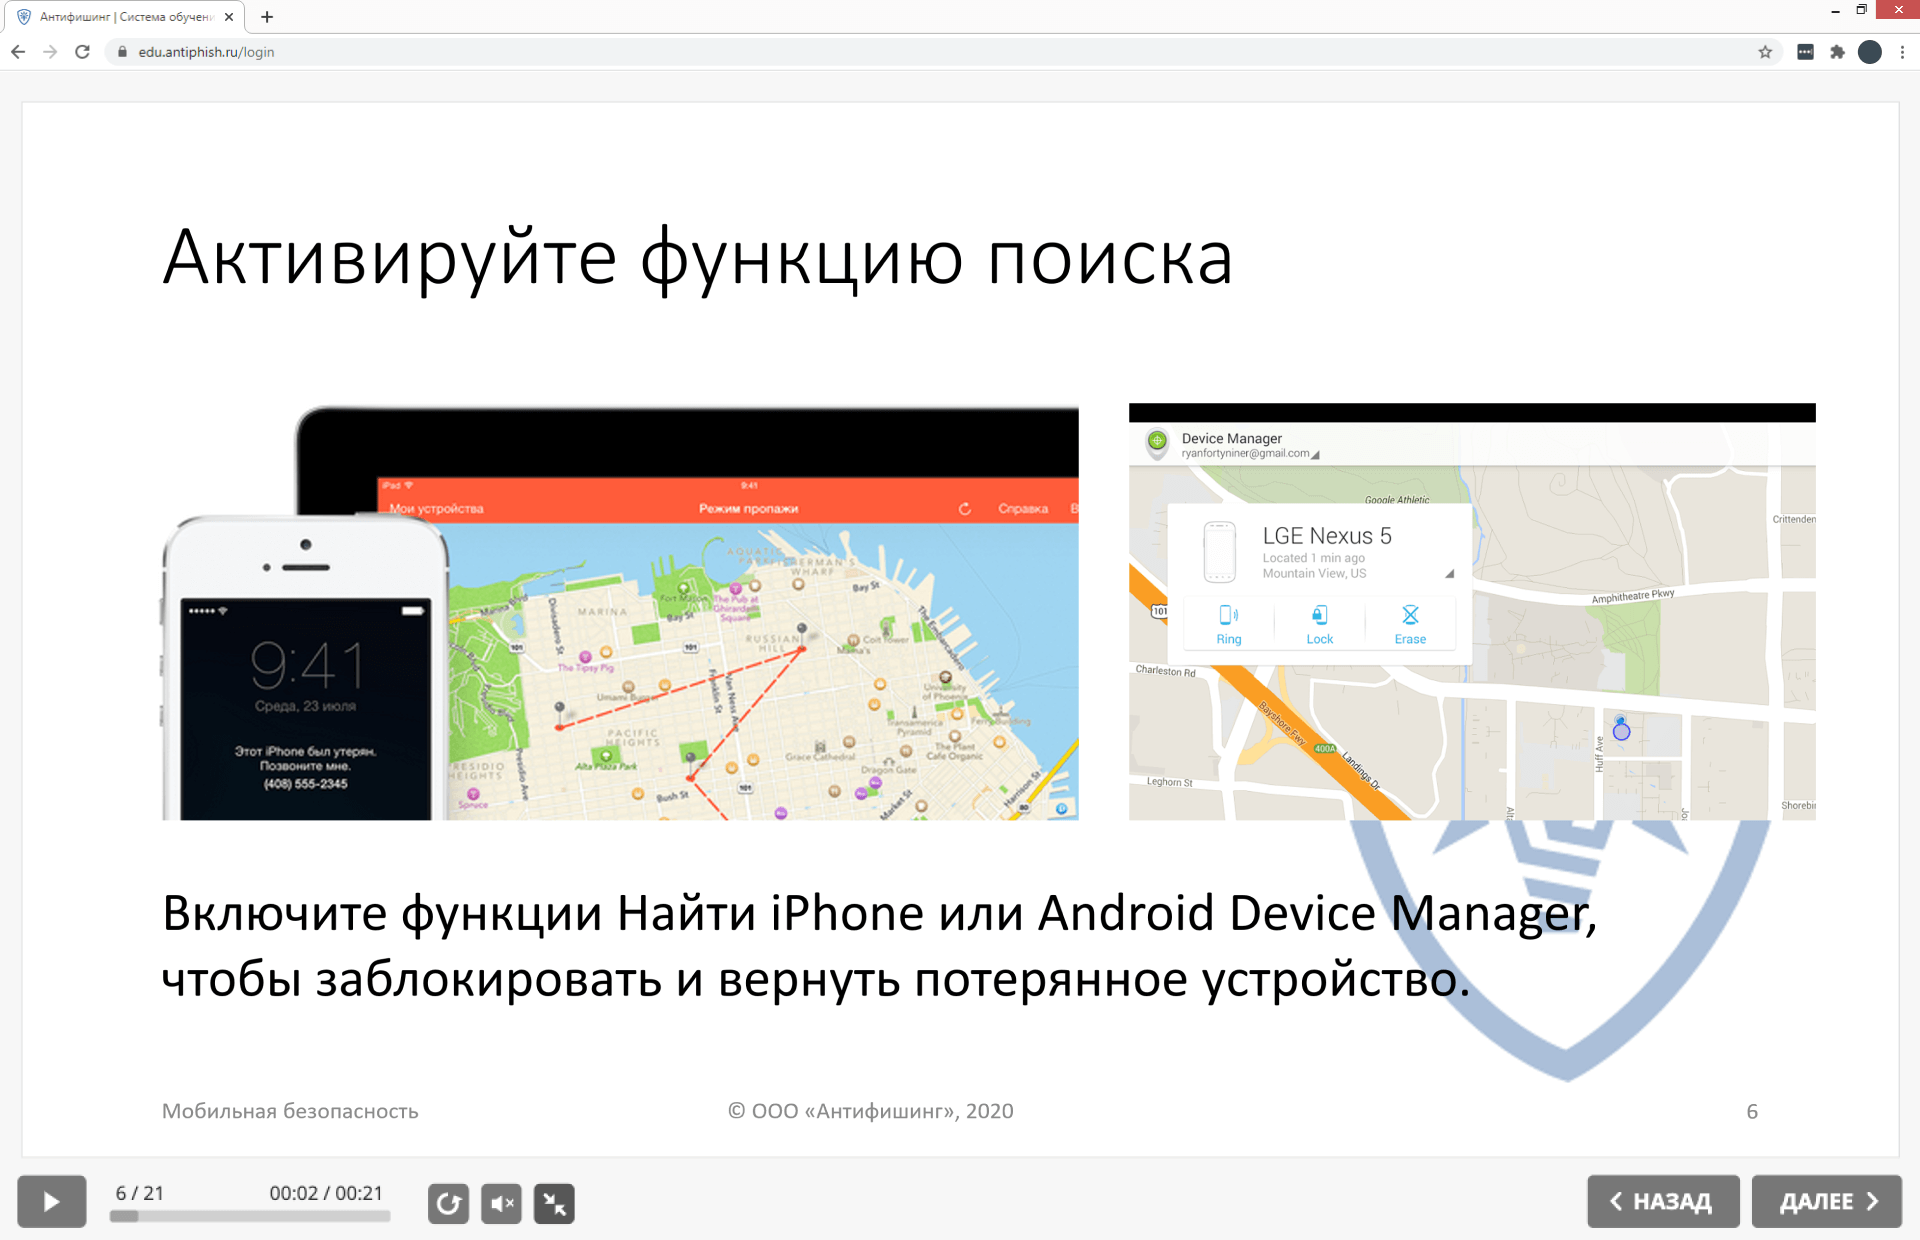Image resolution: width=1920 pixels, height=1240 pixels.
Task: Go to next slide with ДАЛЕЕ
Action: (1826, 1201)
